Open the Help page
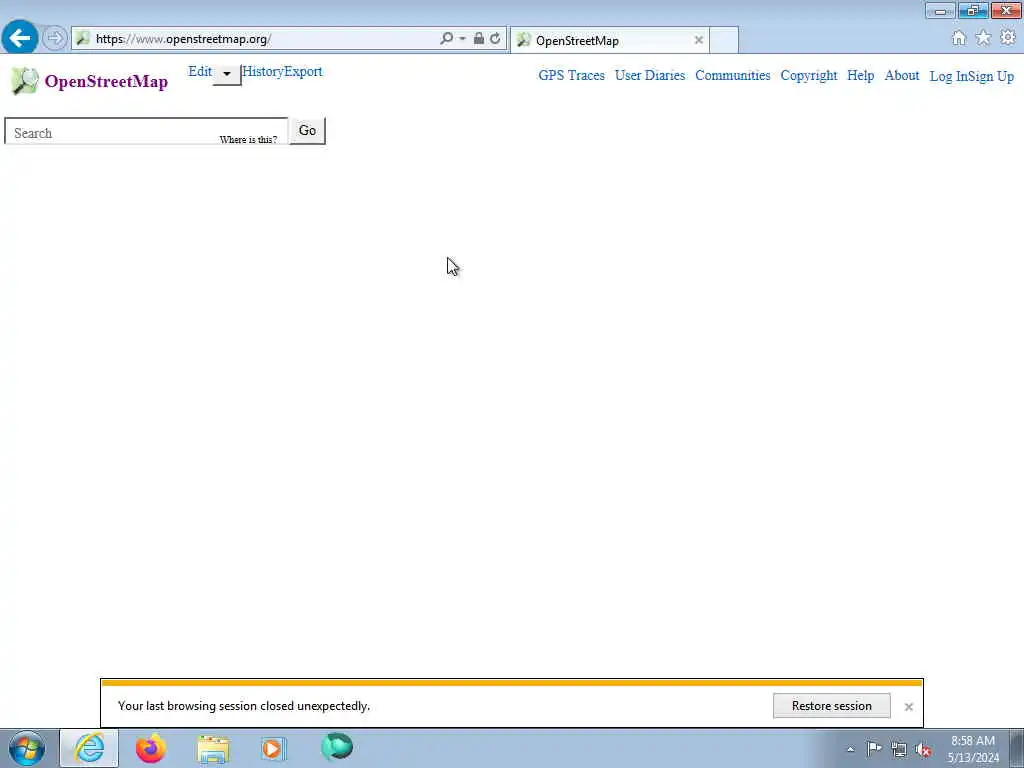1024x768 pixels. (x=860, y=76)
